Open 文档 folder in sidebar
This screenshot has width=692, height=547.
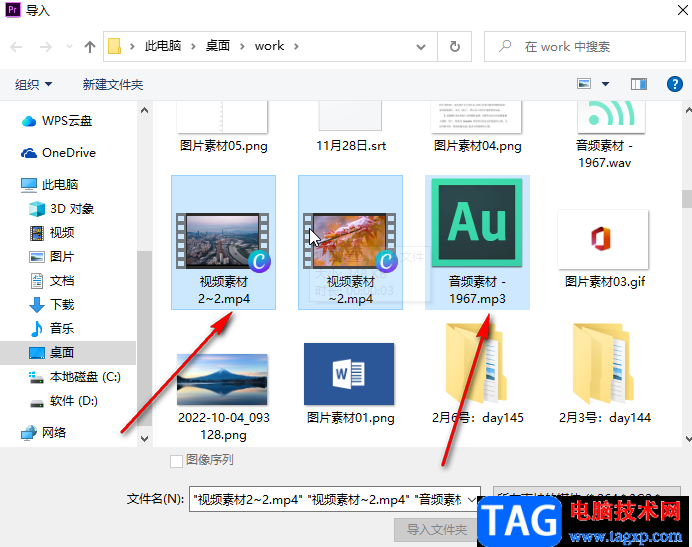pos(52,280)
